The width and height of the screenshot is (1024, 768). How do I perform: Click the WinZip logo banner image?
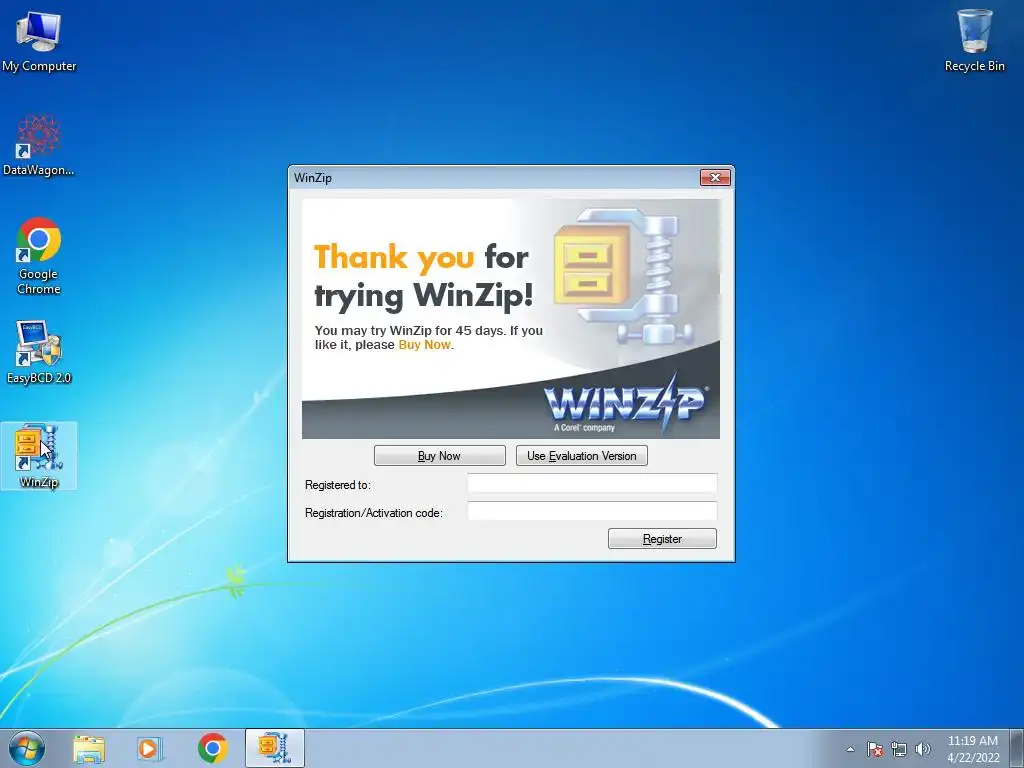(511, 319)
